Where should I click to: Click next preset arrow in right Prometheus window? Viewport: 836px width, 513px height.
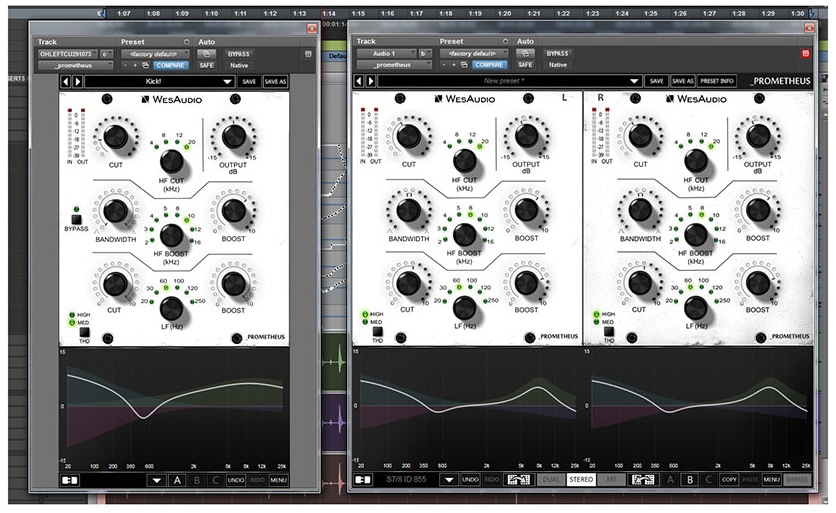point(371,81)
